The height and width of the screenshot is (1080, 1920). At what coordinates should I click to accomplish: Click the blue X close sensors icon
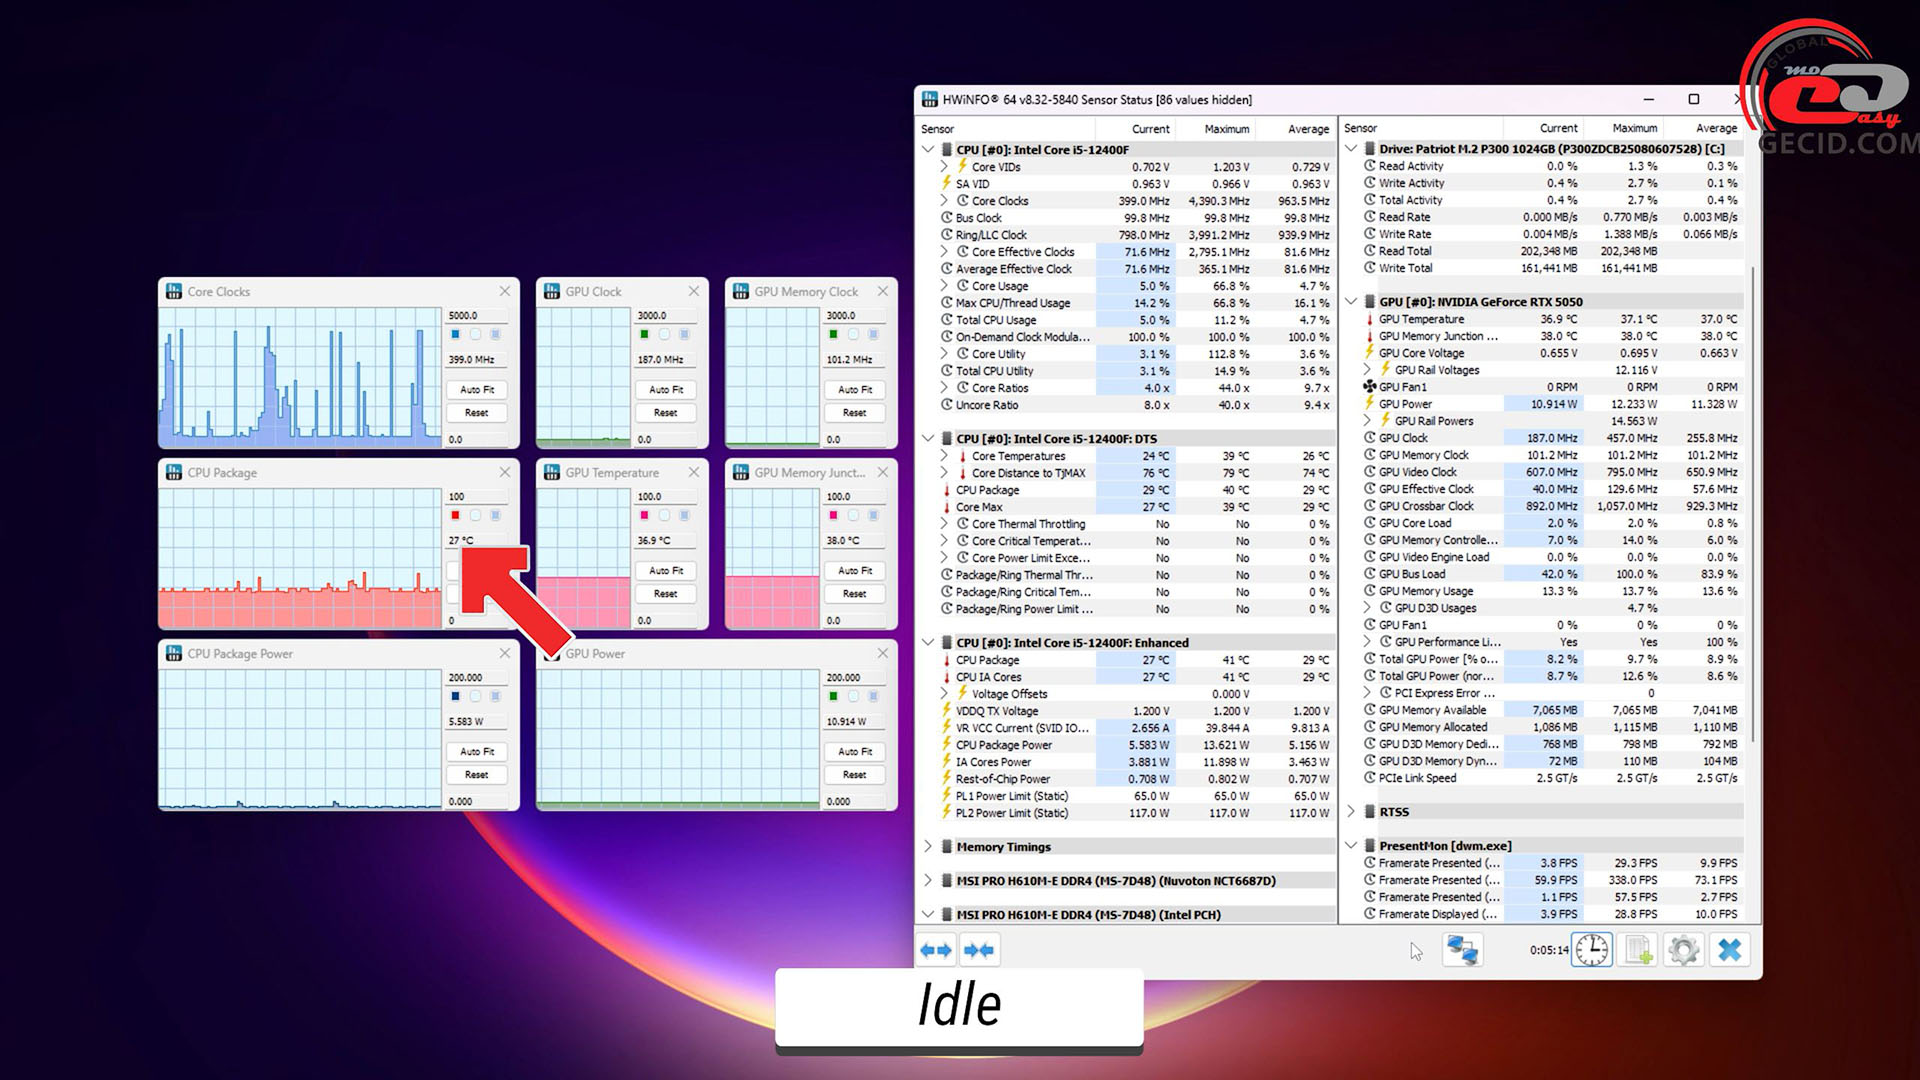(x=1730, y=950)
